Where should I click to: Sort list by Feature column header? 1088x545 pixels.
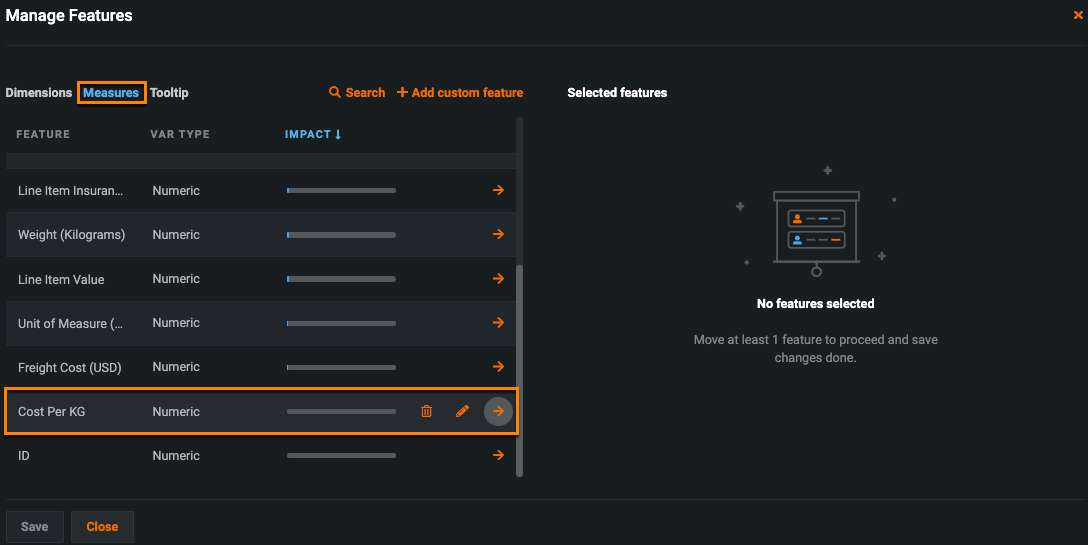(43, 134)
